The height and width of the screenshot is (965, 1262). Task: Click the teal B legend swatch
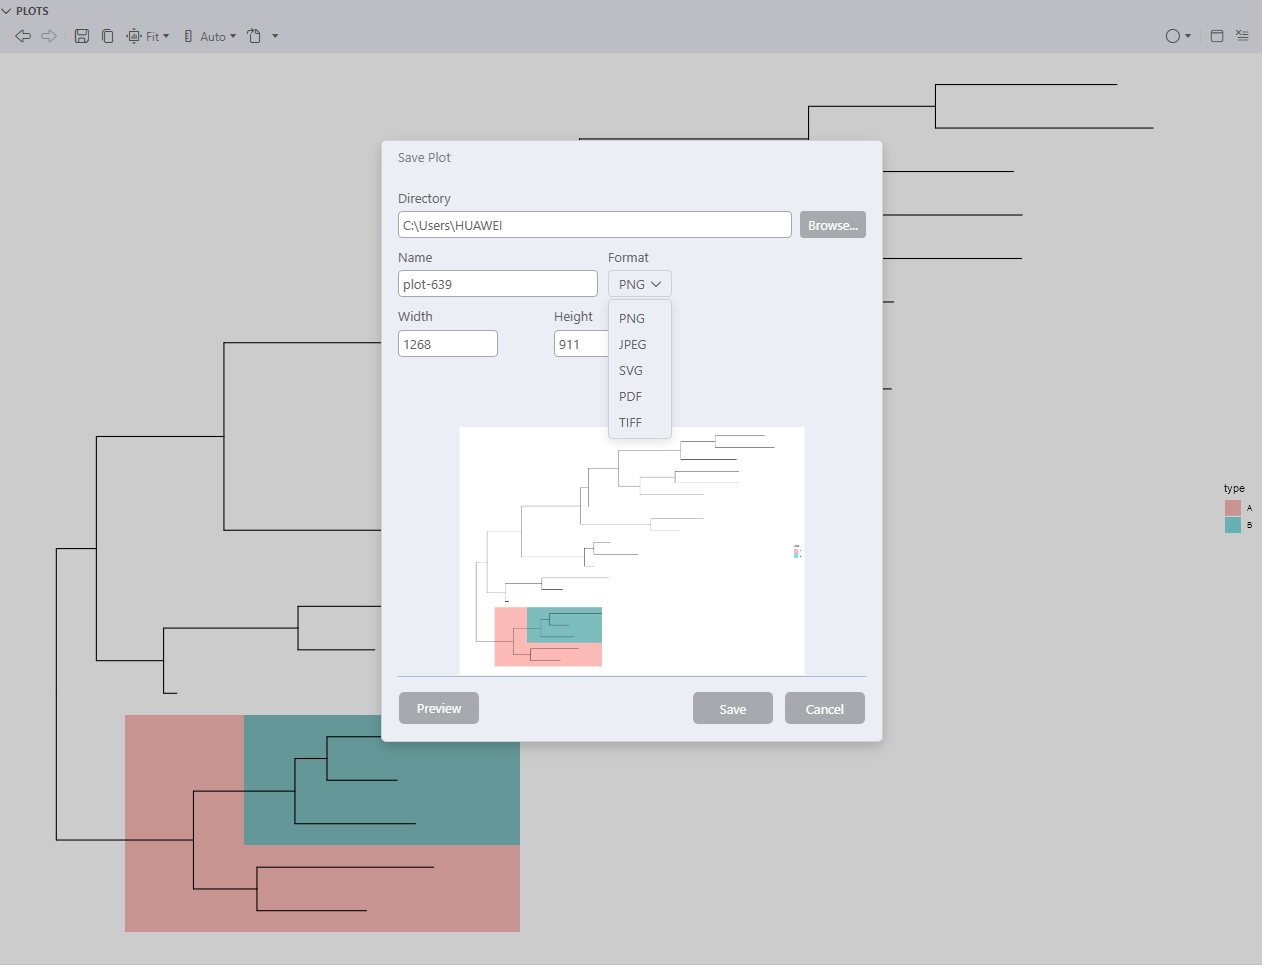pyautogui.click(x=1232, y=525)
